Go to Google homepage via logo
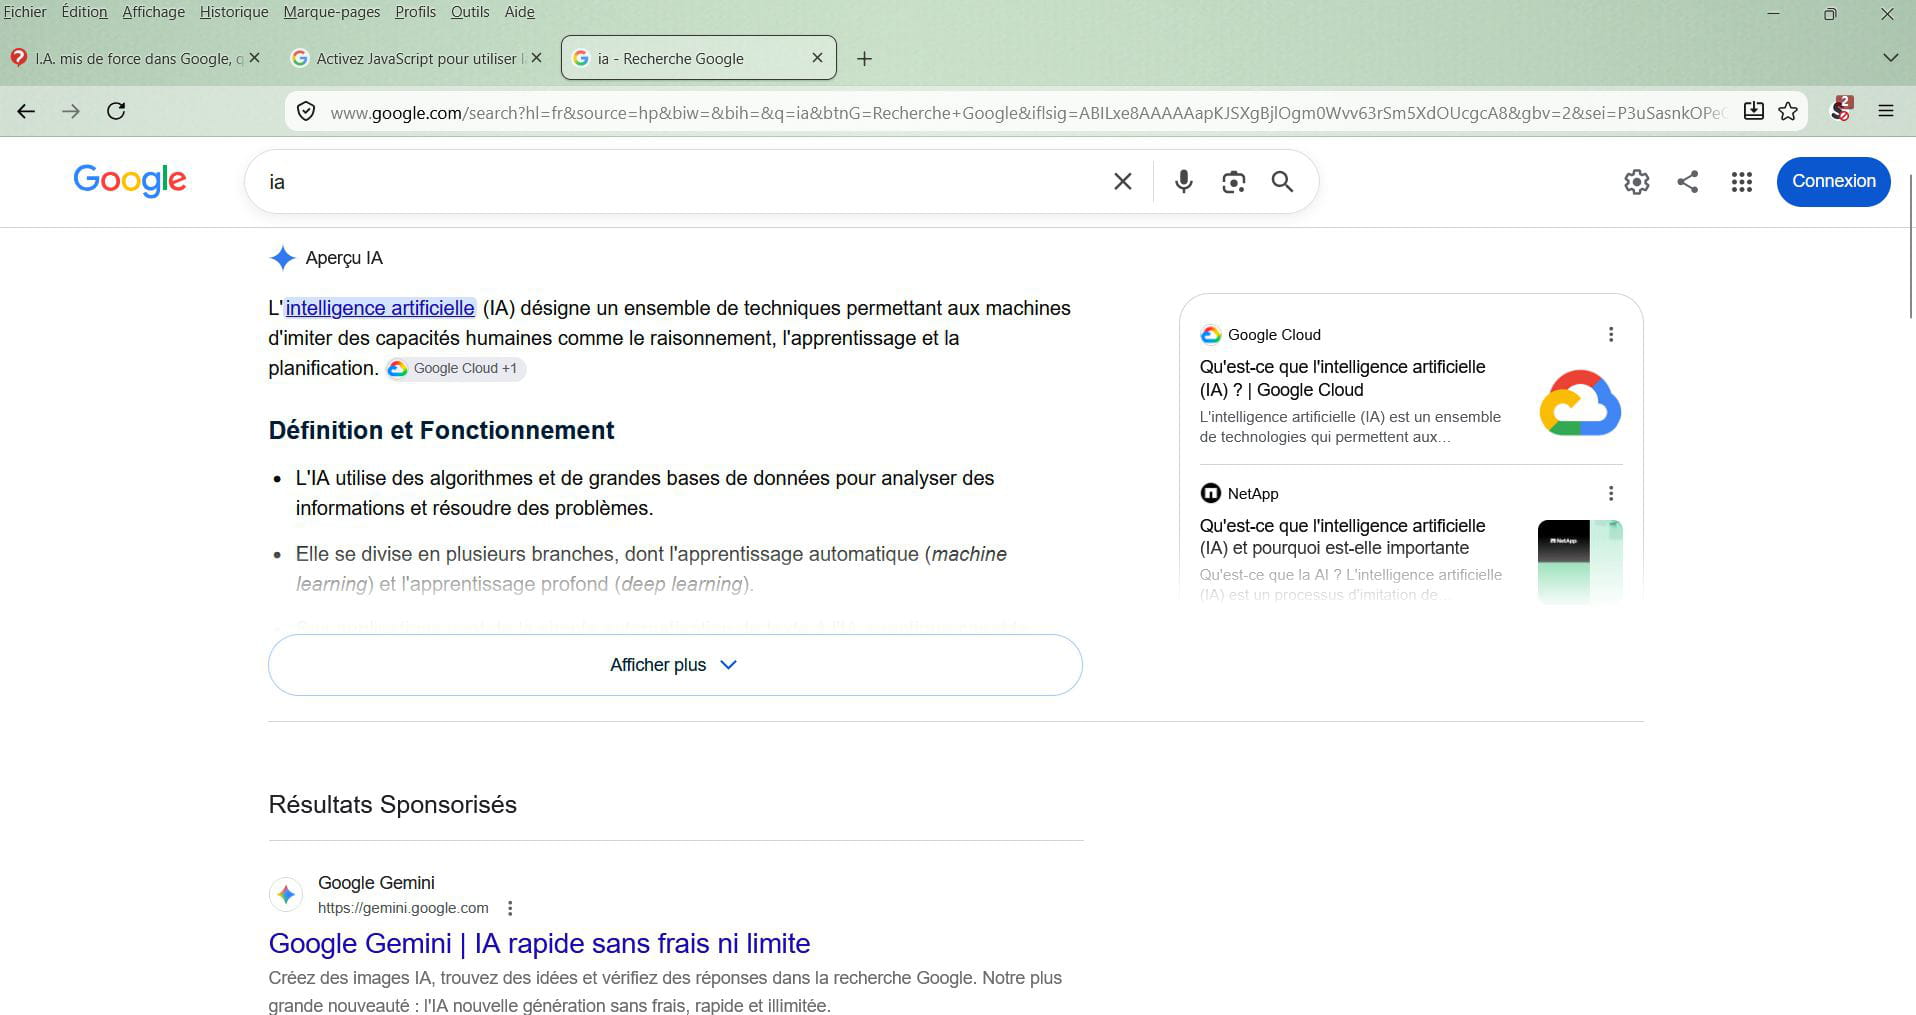Viewport: 1916px width, 1015px height. [x=130, y=180]
